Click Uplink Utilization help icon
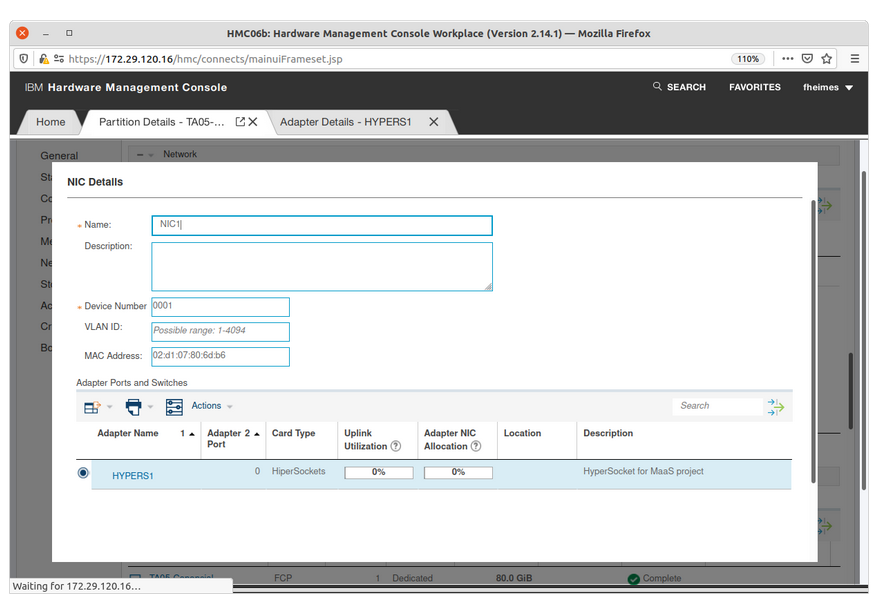 [396, 446]
